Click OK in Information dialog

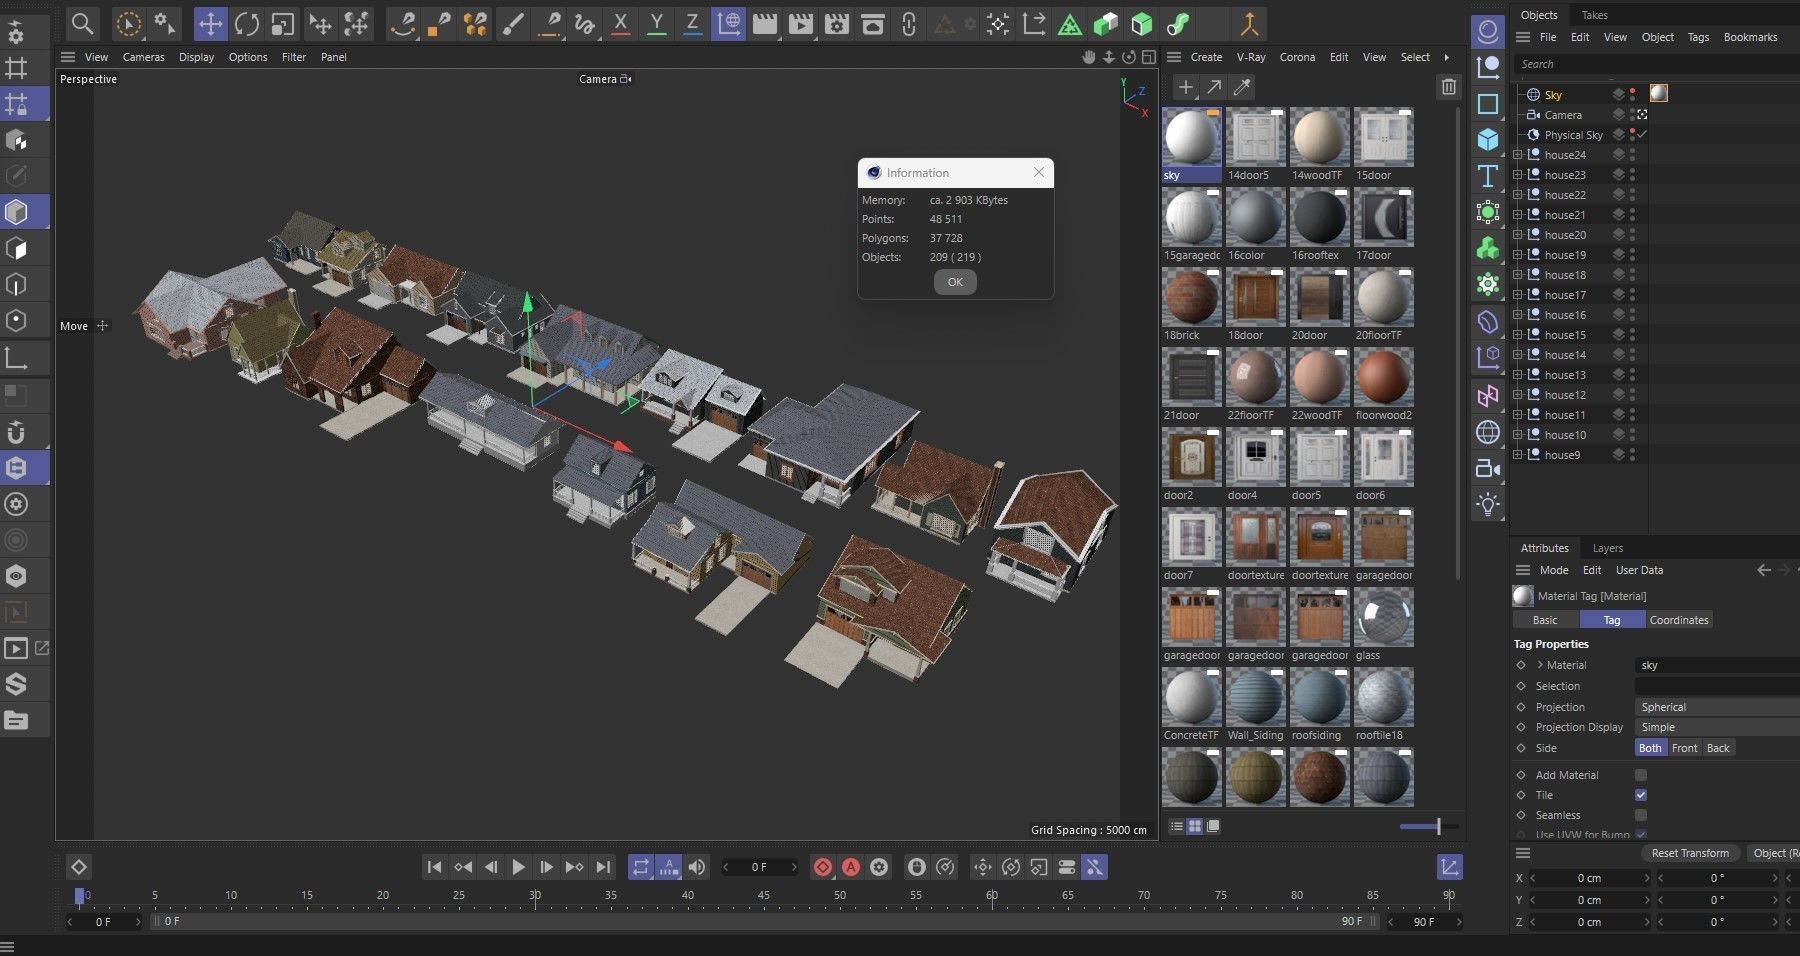pos(955,282)
